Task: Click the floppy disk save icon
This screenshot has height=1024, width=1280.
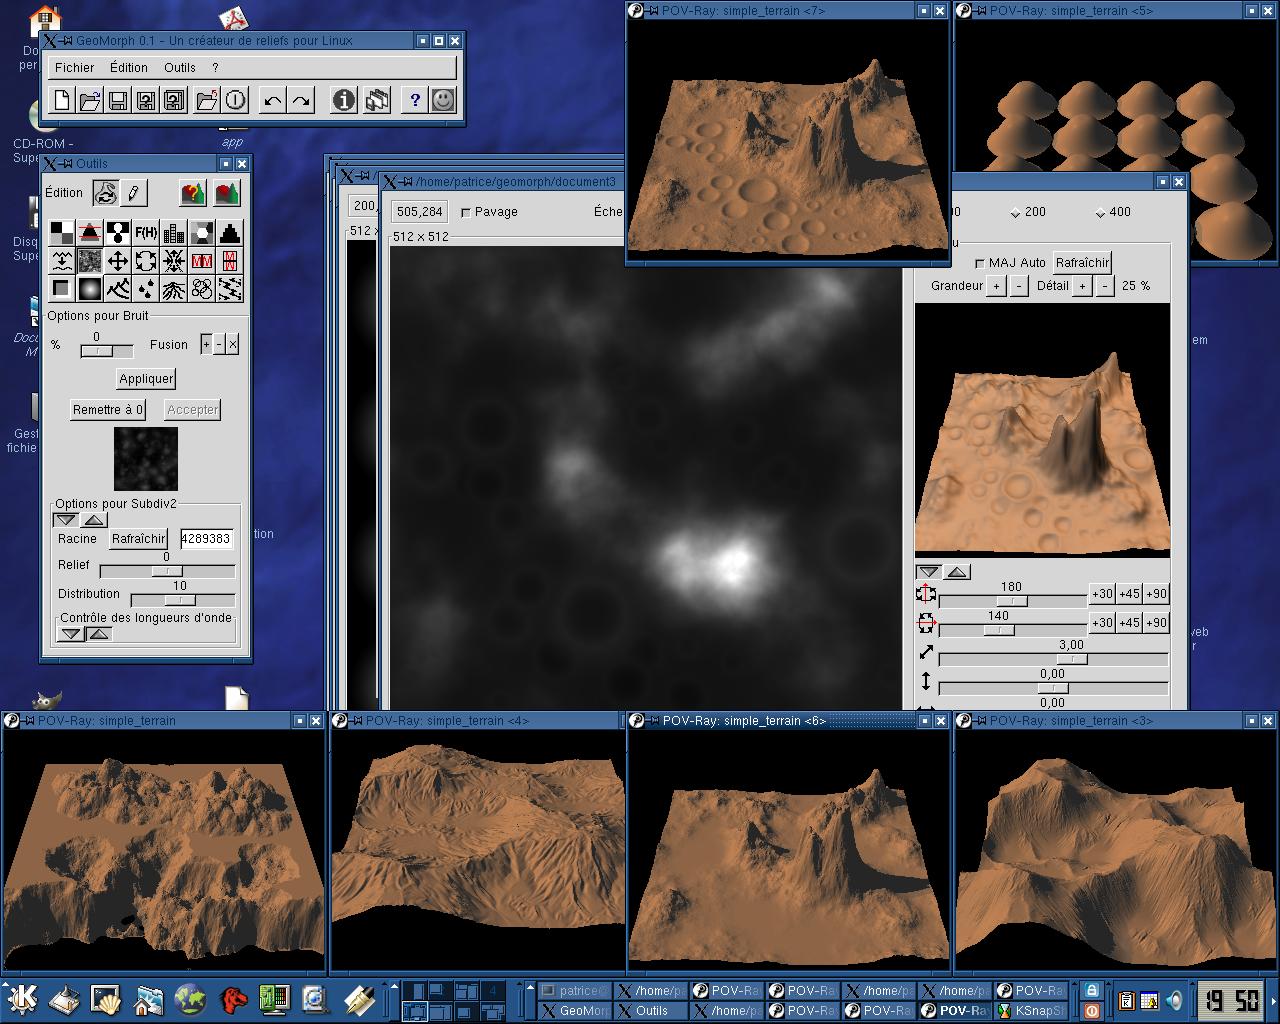Action: click(118, 100)
